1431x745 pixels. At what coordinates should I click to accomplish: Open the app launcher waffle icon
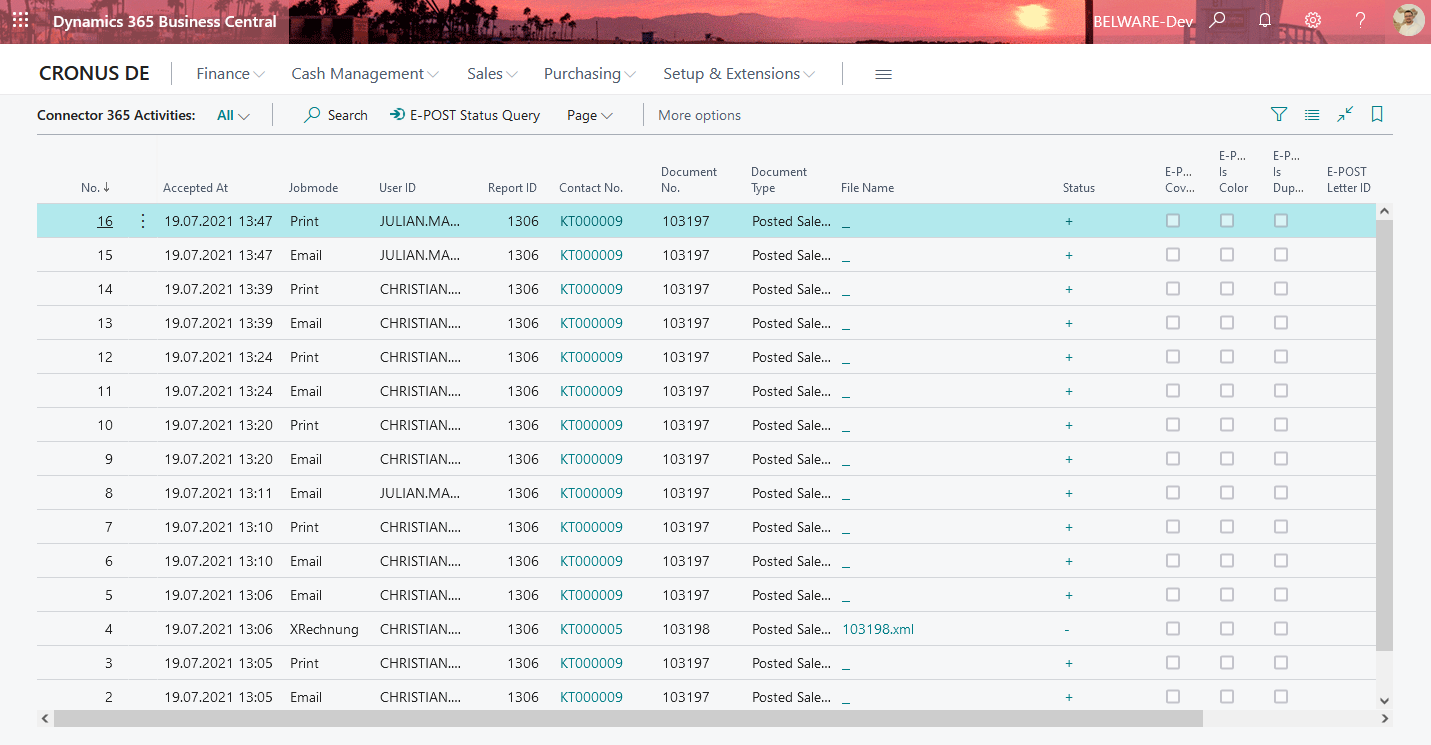pyautogui.click(x=20, y=20)
